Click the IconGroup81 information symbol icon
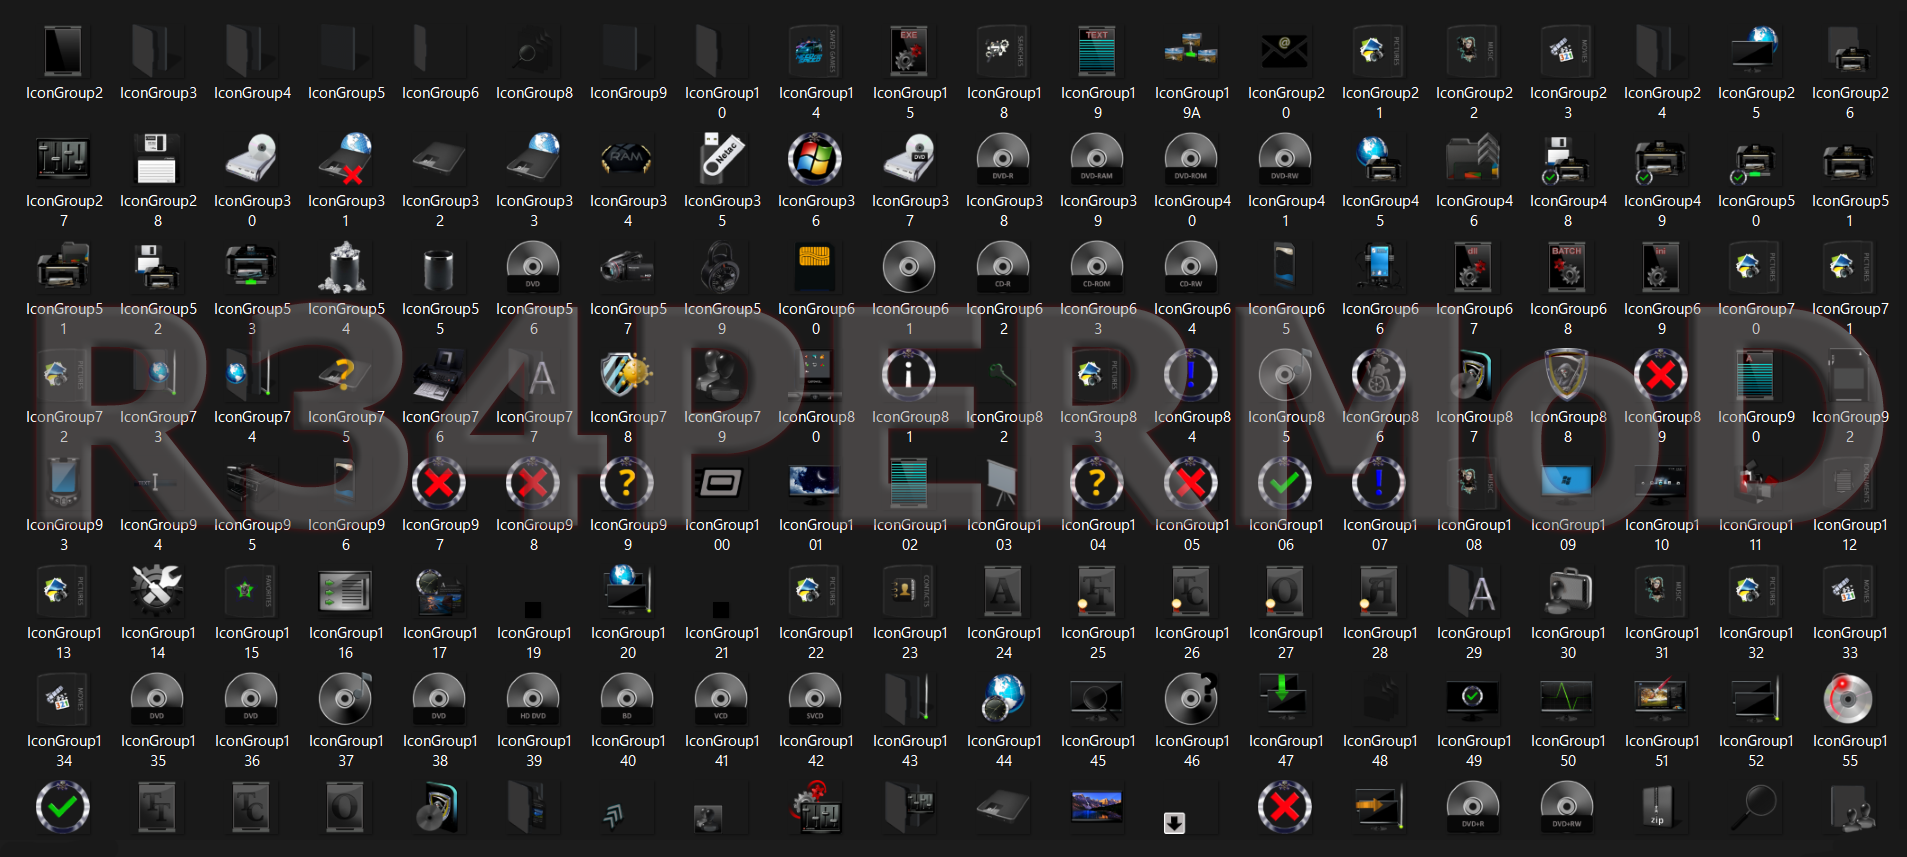Image resolution: width=1907 pixels, height=857 pixels. click(x=909, y=375)
